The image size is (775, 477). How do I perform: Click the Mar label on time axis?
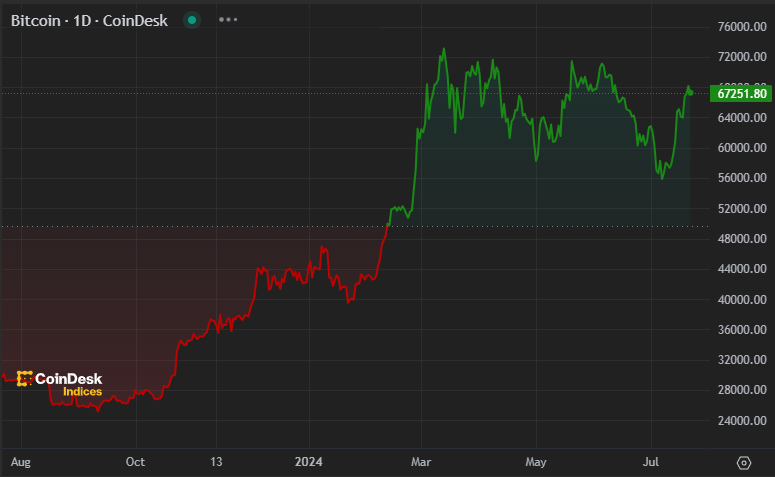[421, 462]
